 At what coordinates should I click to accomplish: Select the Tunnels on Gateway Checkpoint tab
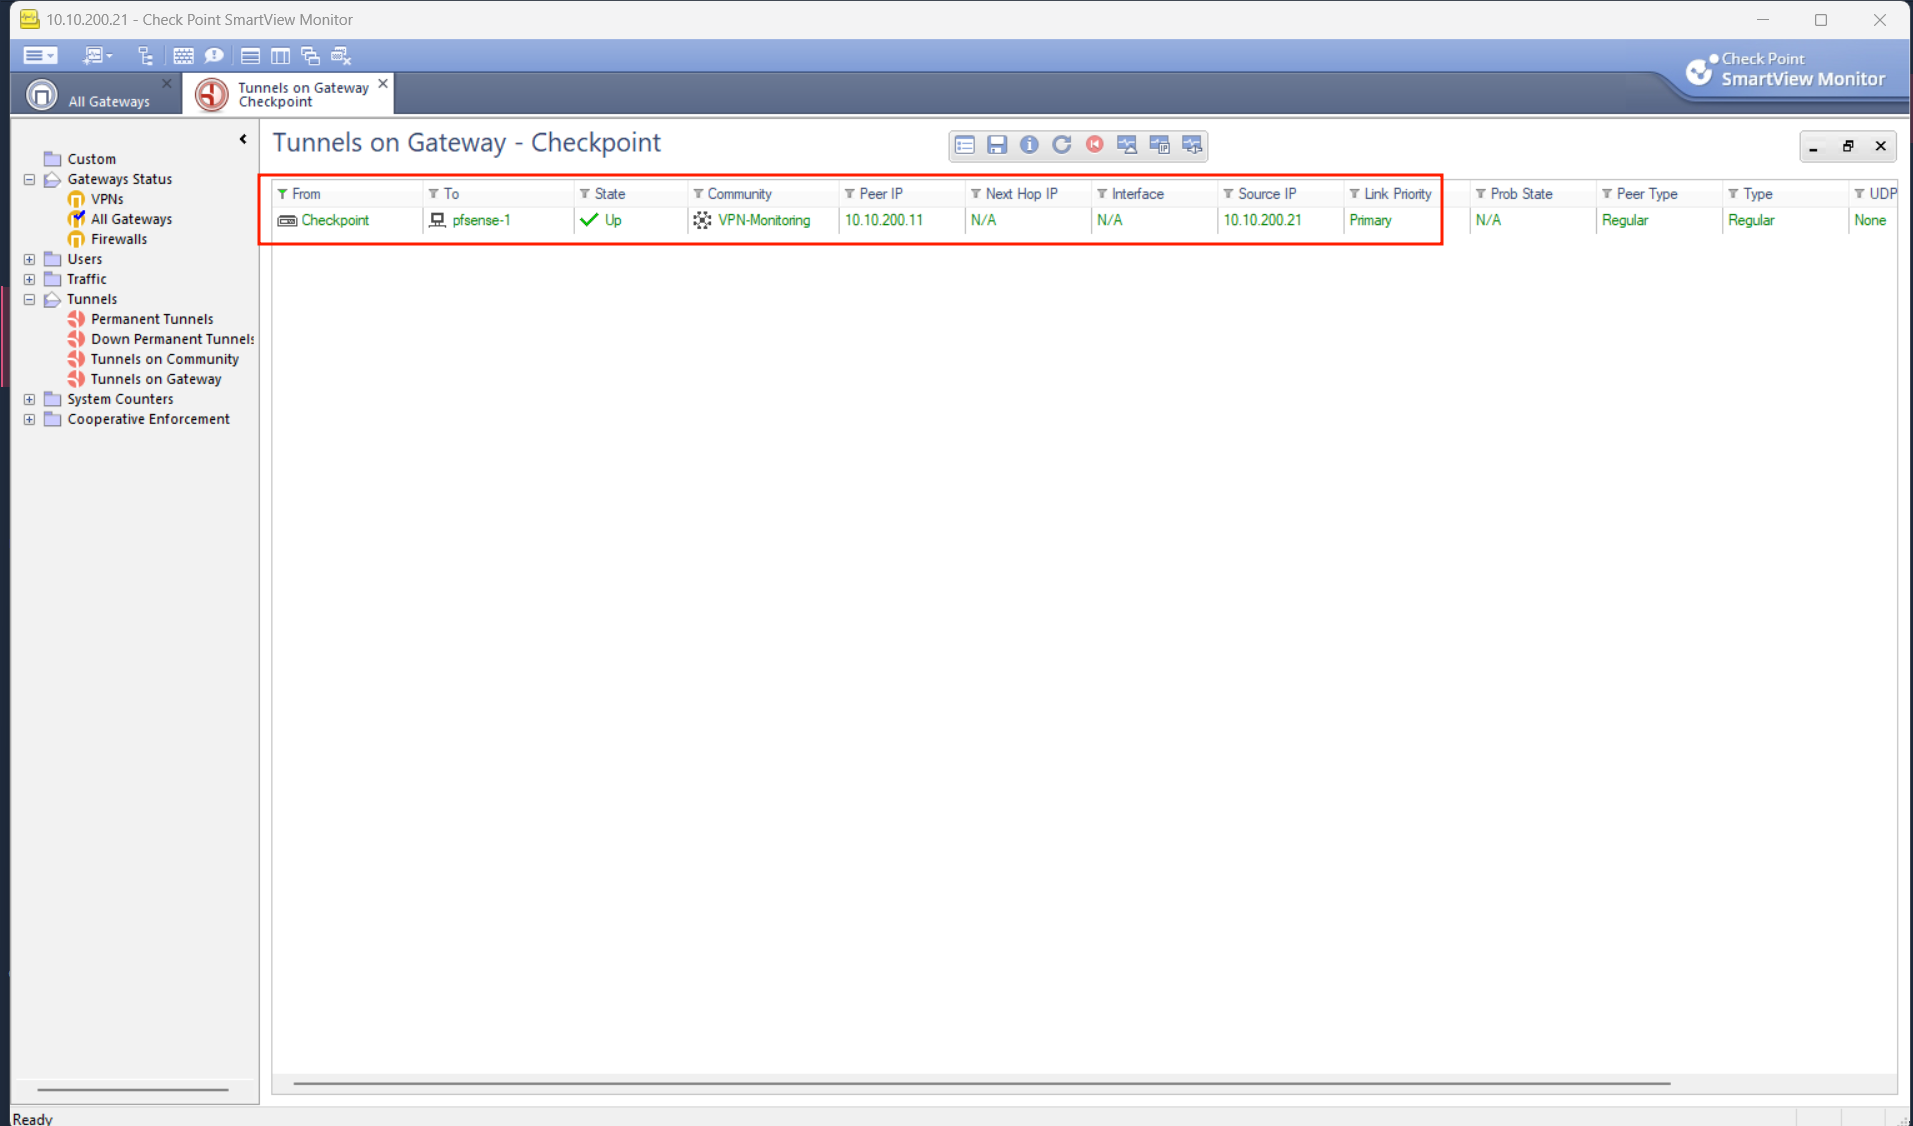coord(290,94)
